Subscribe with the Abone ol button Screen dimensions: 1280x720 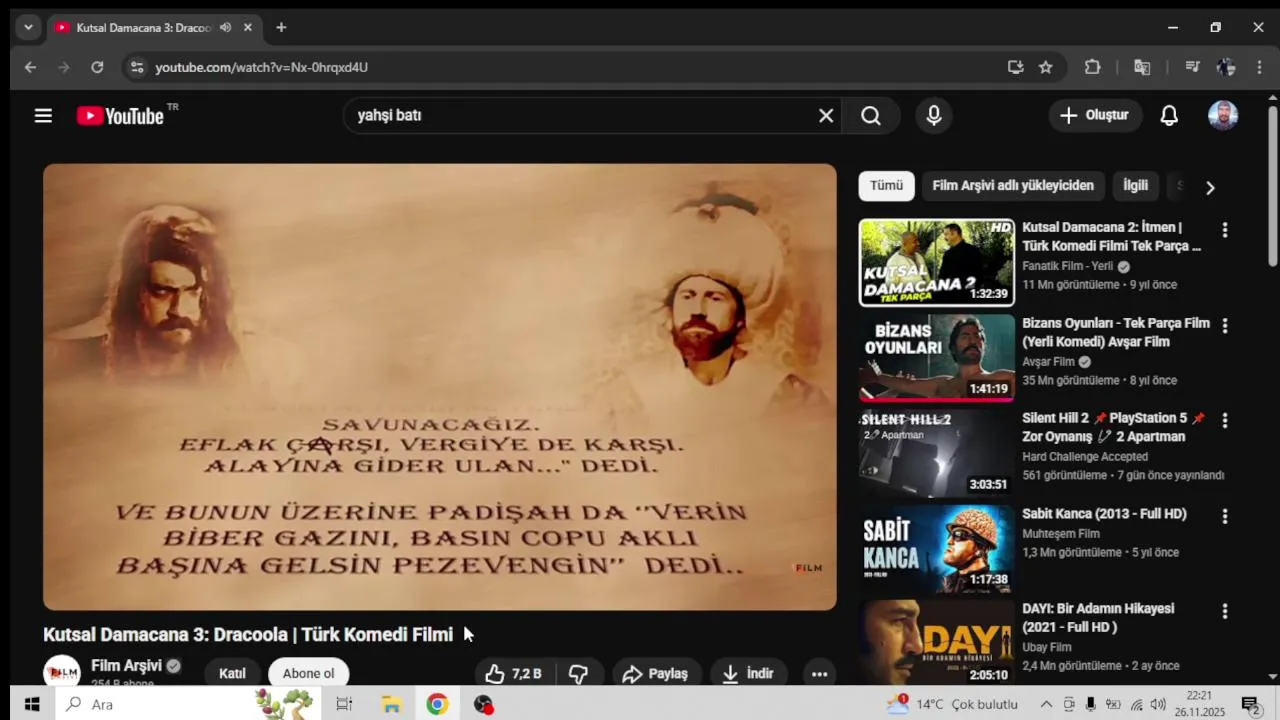[x=308, y=673]
